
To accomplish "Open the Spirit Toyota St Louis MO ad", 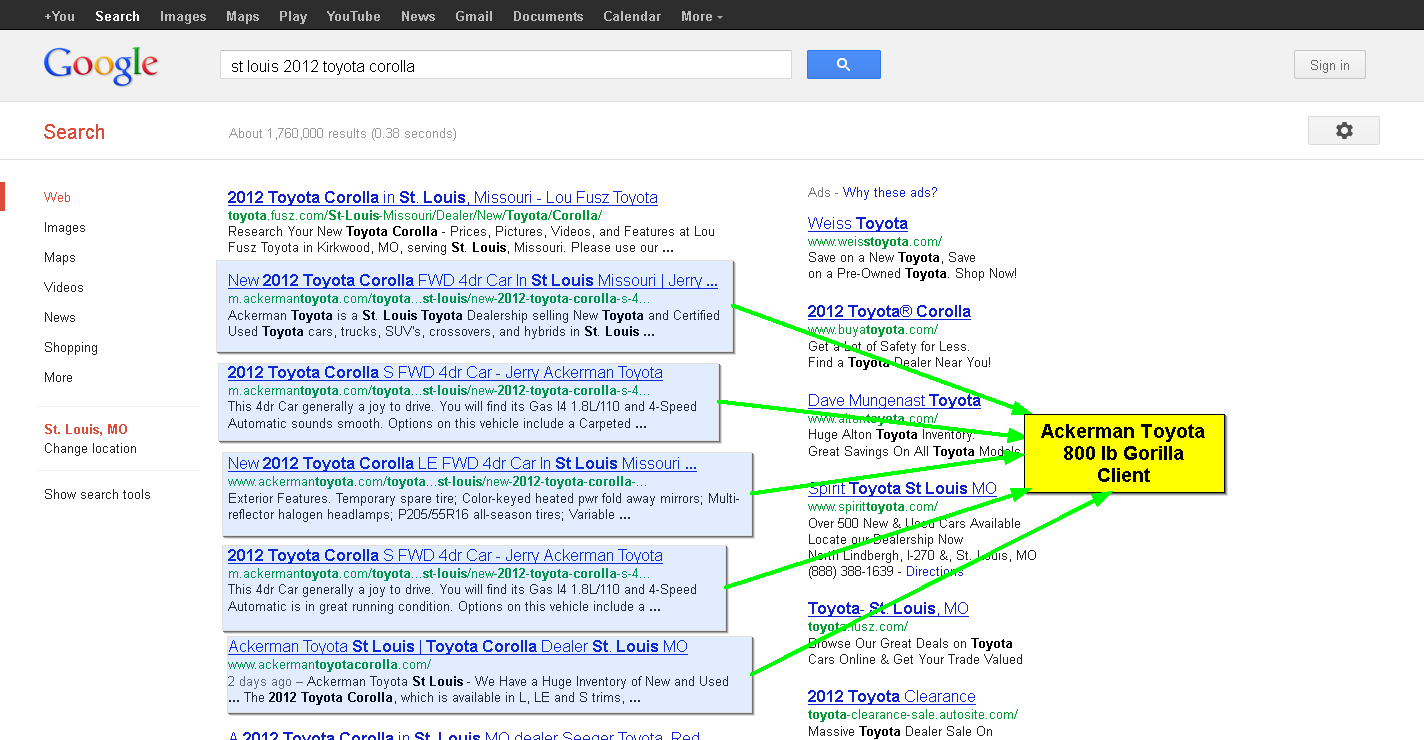I will coord(902,488).
